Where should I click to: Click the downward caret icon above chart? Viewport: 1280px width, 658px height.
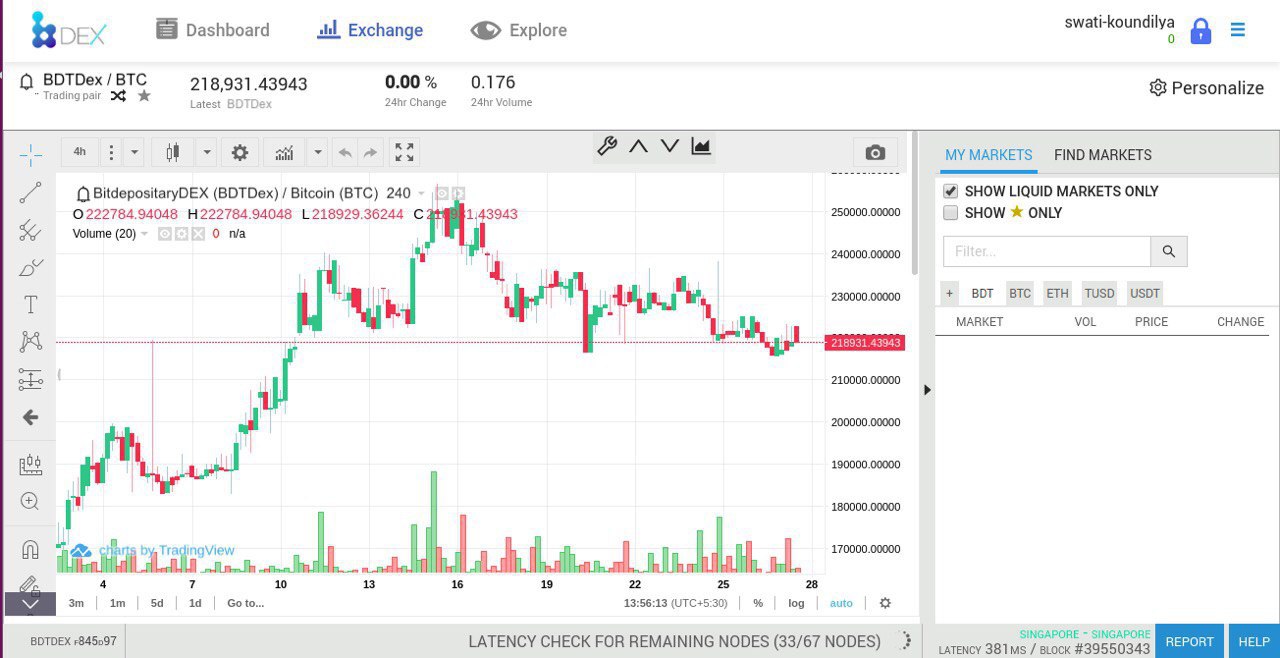pos(670,146)
